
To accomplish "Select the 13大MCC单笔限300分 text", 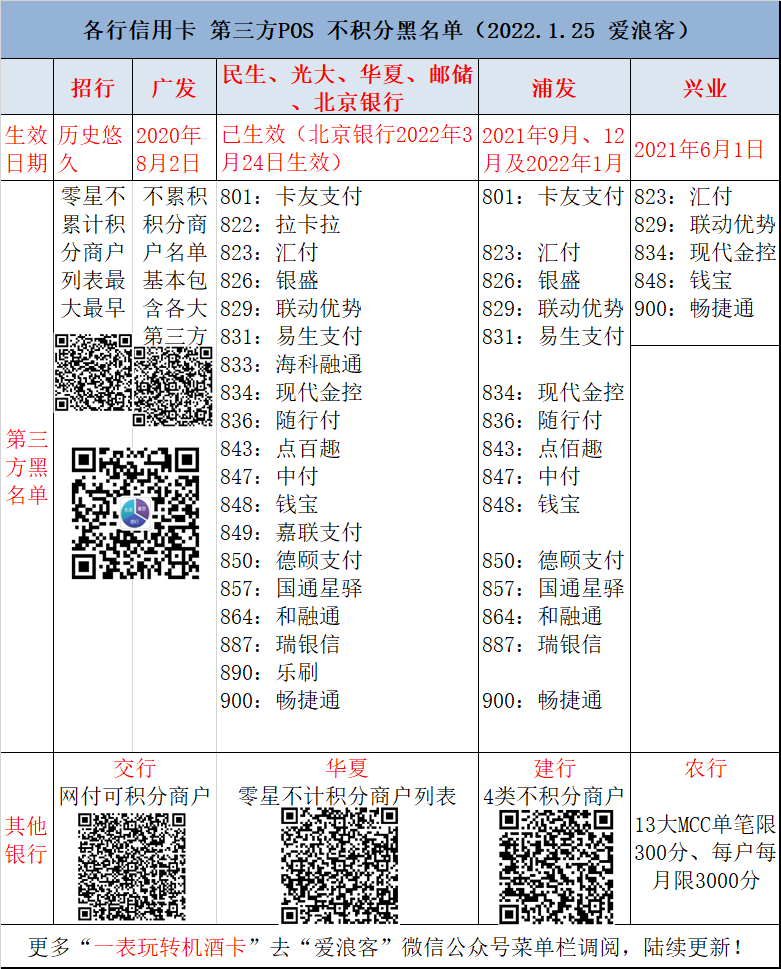I will point(705,838).
